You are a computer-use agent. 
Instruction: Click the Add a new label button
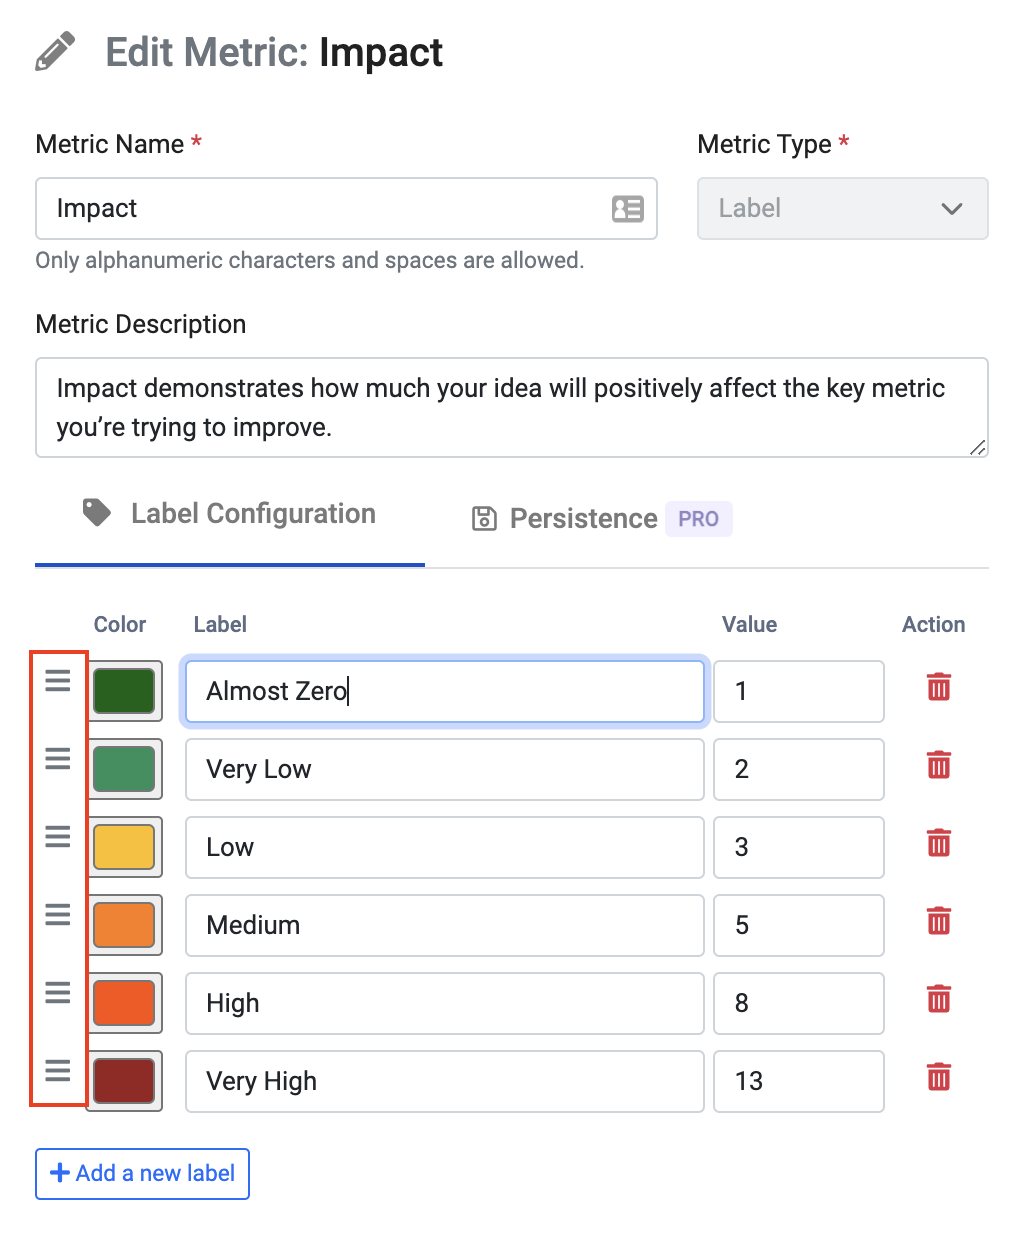pyautogui.click(x=142, y=1173)
